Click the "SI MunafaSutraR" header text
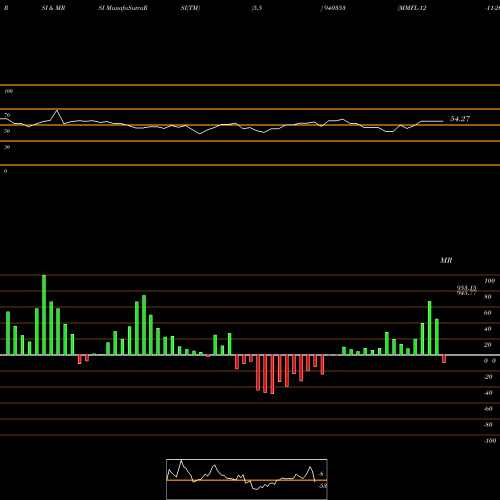This screenshot has height=500, width=500. (123, 8)
